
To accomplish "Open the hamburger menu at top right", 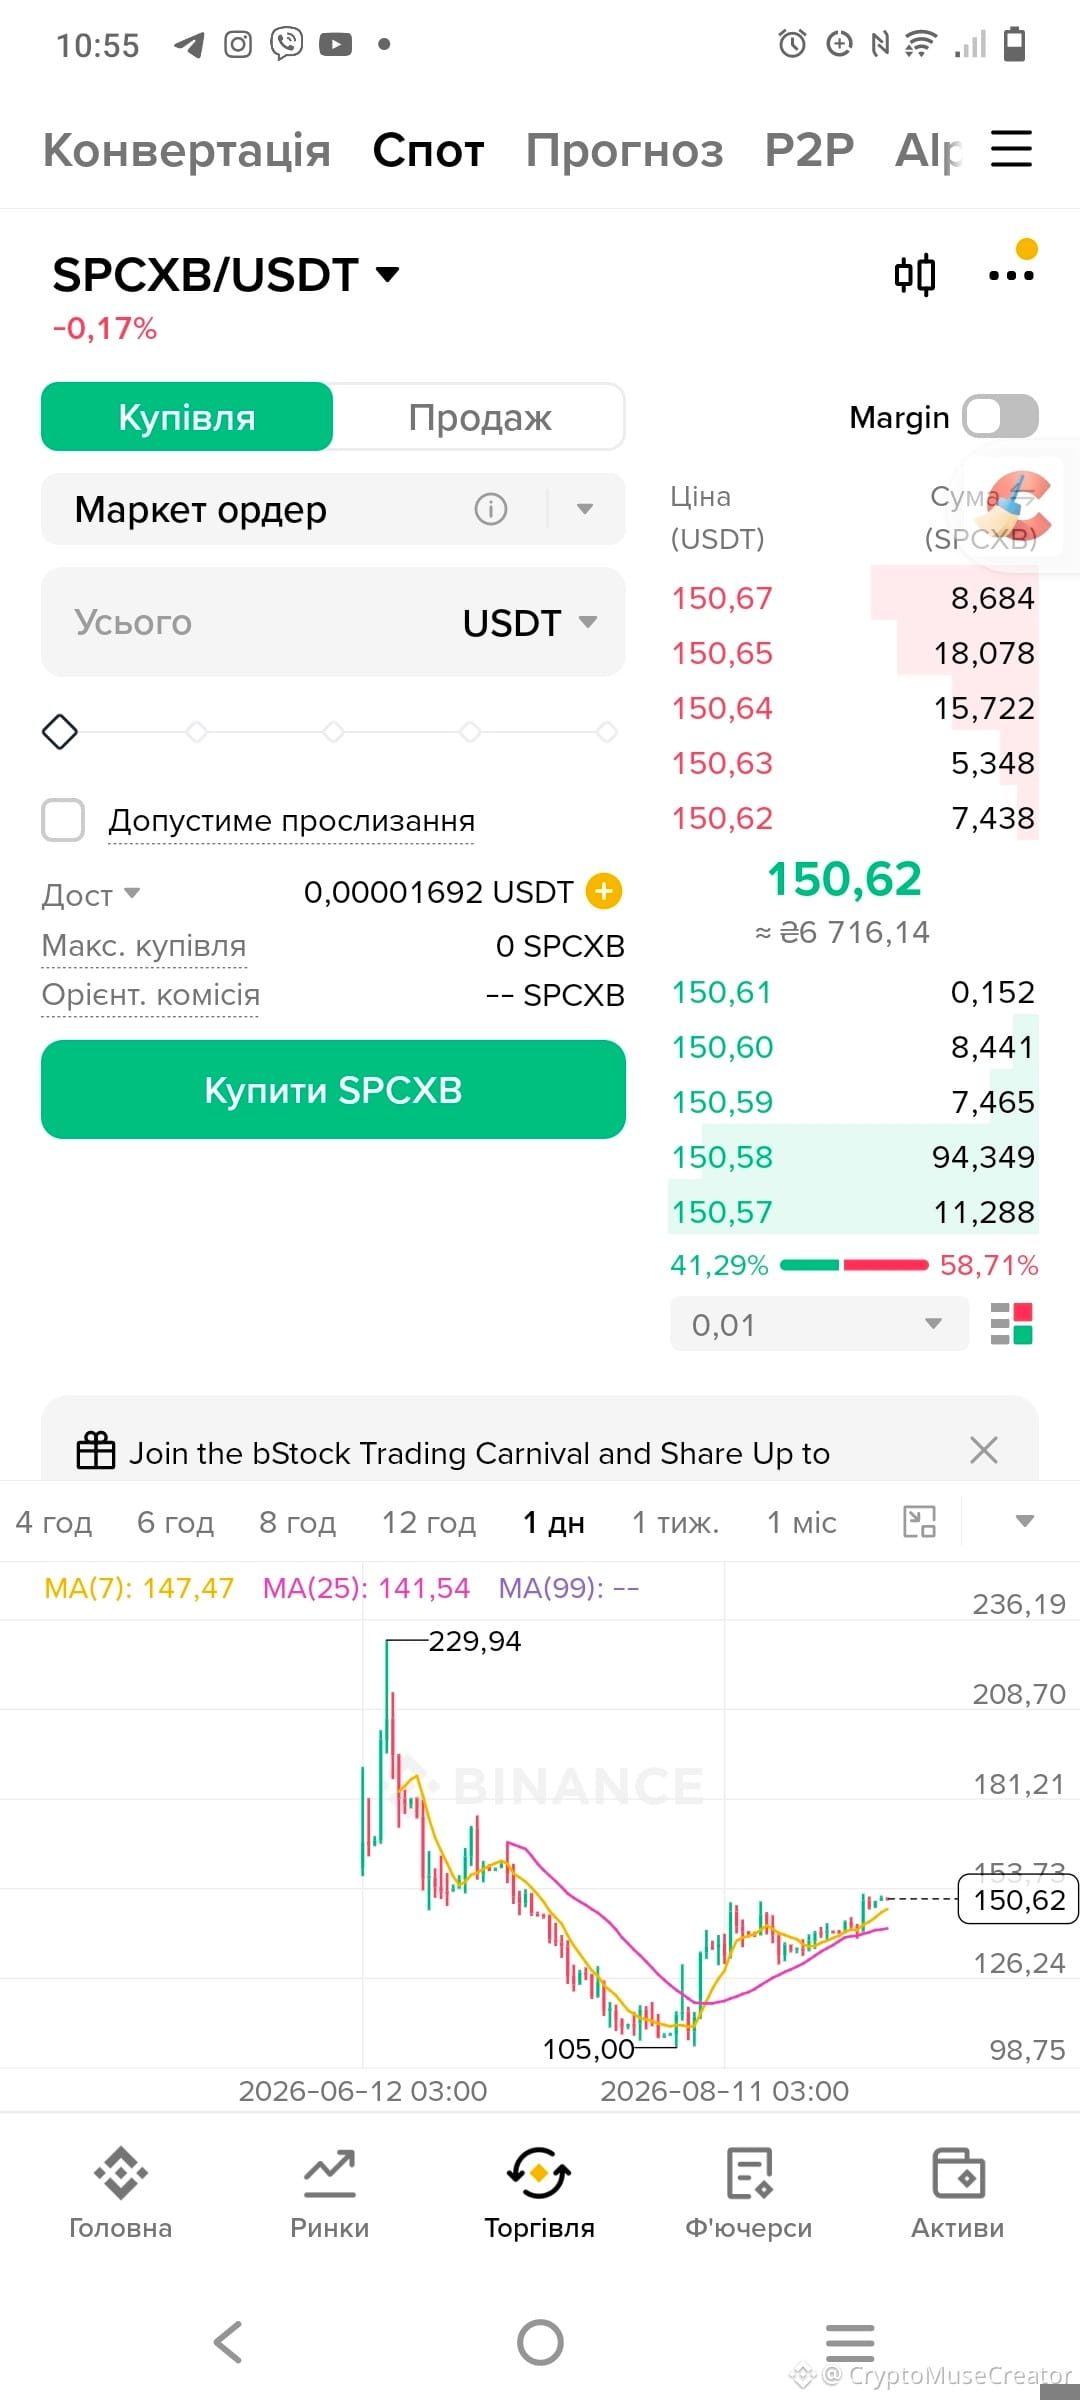I will click(1011, 149).
